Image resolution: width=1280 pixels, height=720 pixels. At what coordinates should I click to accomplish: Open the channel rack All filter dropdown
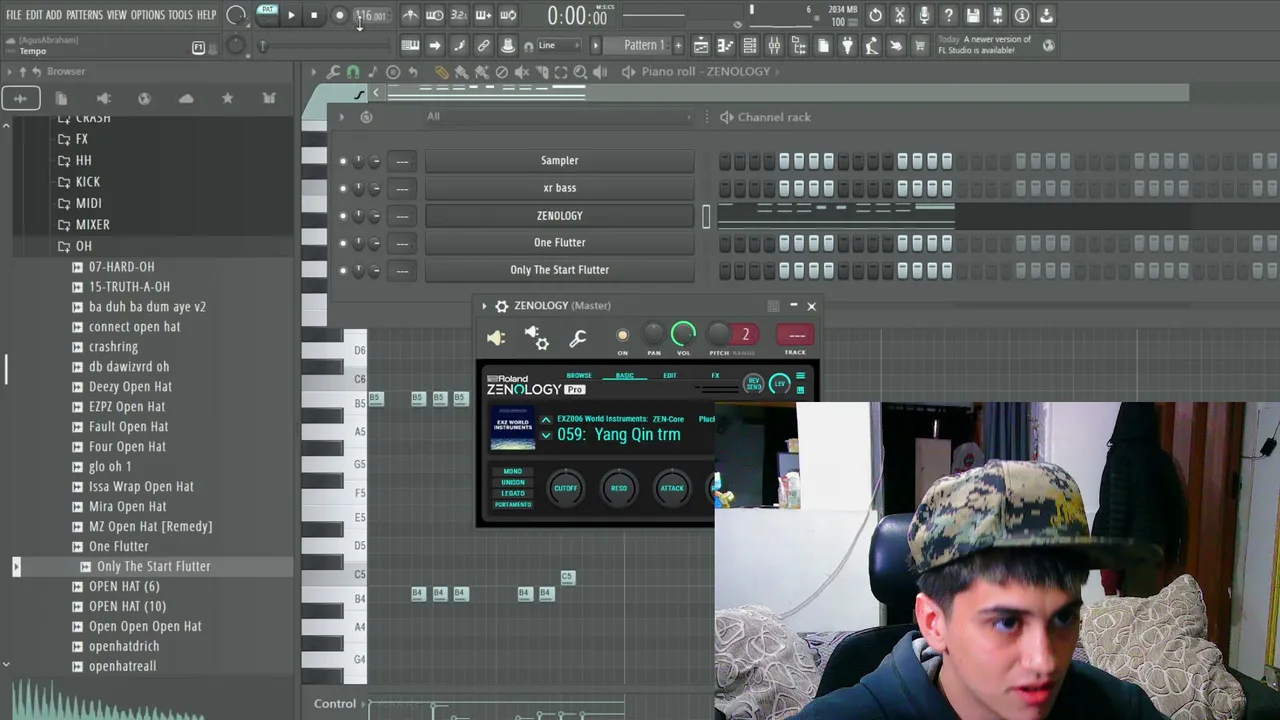coord(558,117)
